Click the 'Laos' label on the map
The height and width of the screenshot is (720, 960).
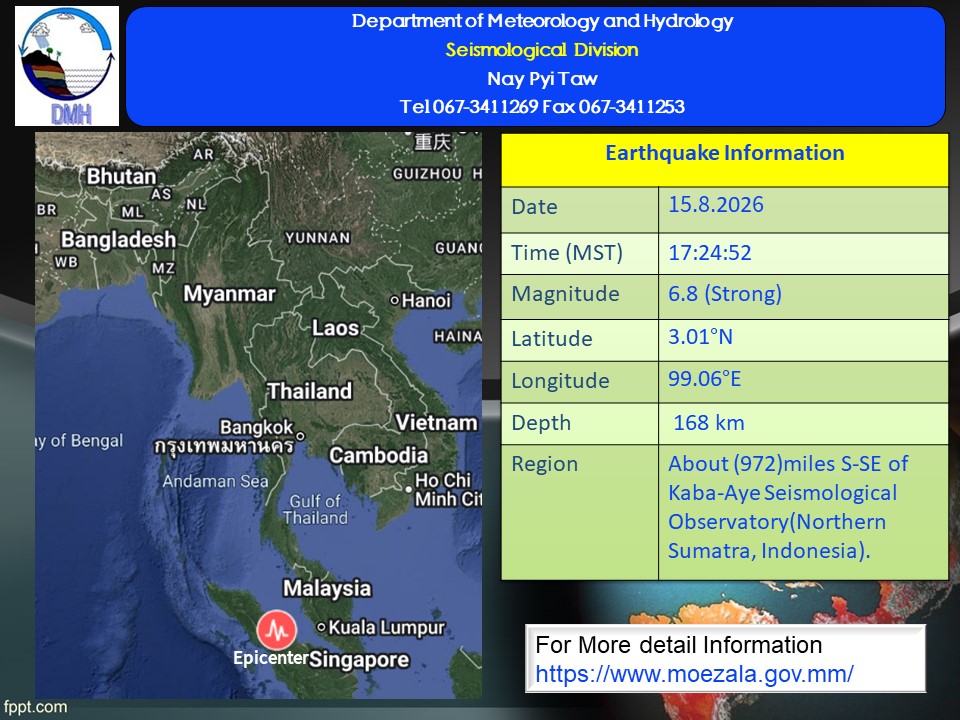click(x=336, y=328)
